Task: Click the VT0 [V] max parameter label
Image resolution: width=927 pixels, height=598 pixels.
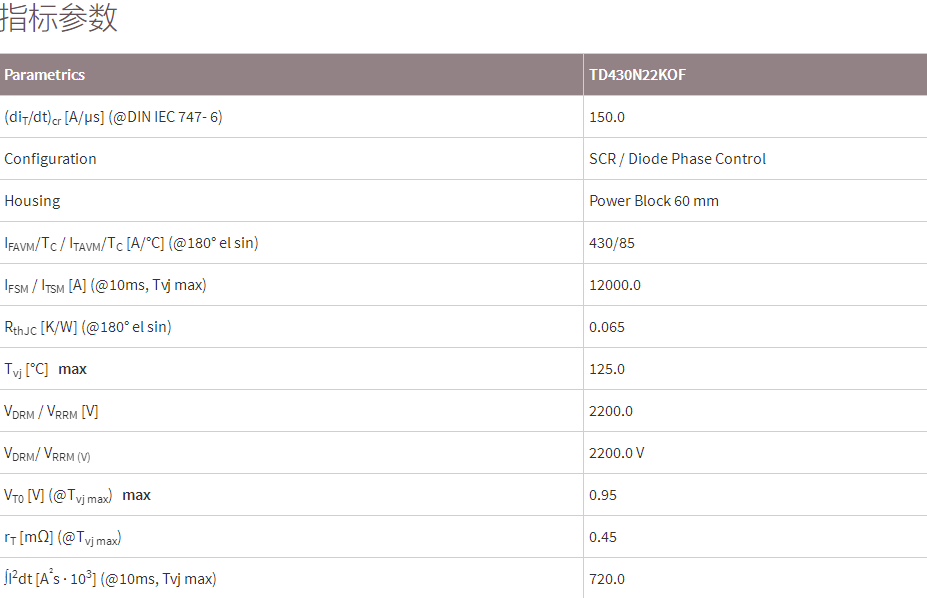Action: [x=78, y=496]
